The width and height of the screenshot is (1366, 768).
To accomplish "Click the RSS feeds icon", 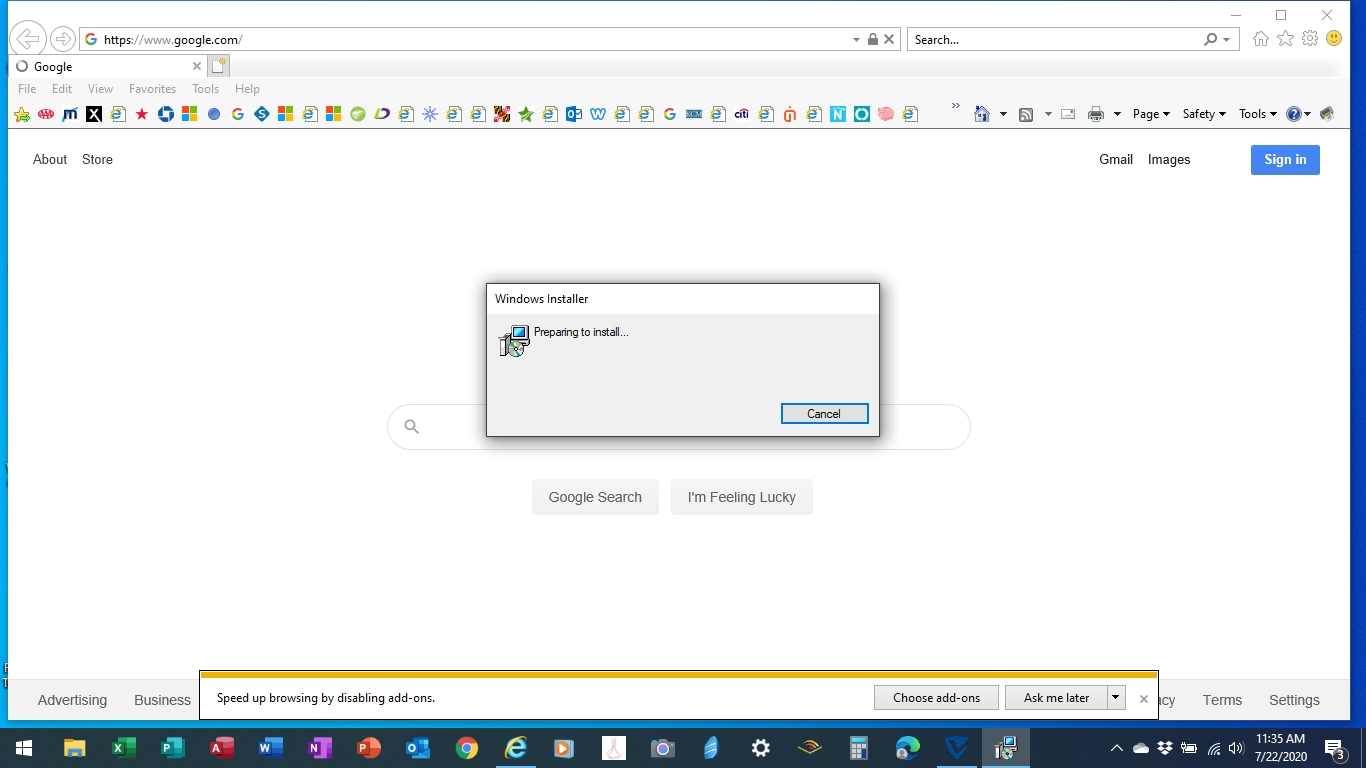I will pos(1026,114).
